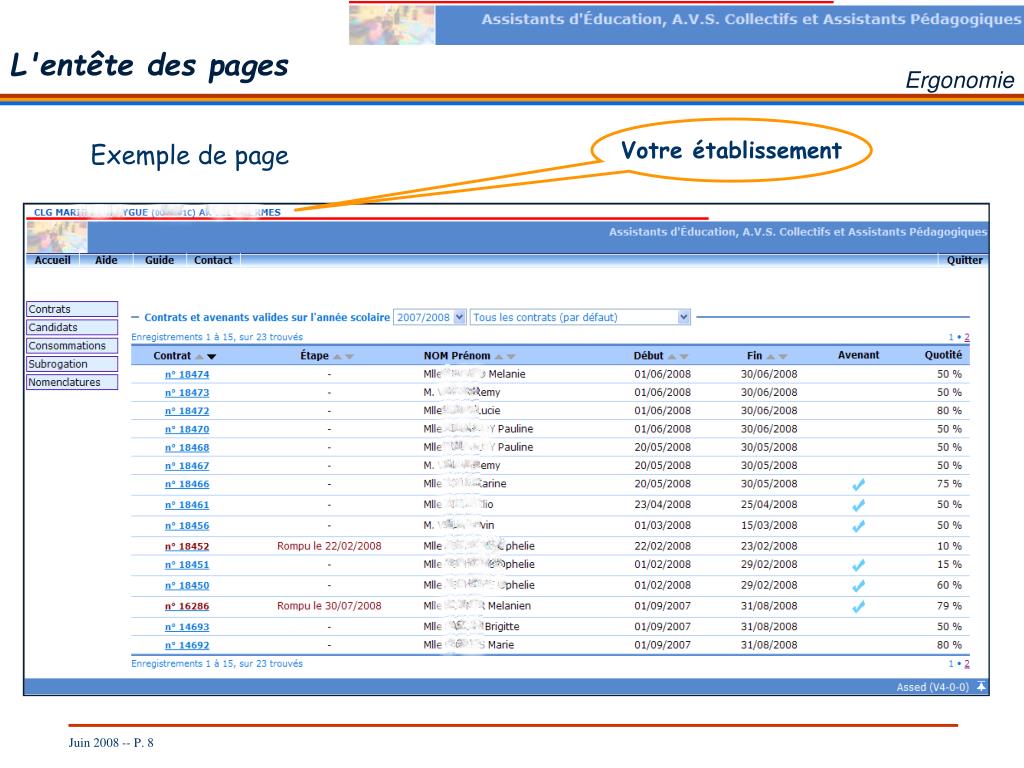Click the Avenant checkmark for contract 18450
This screenshot has width=1024, height=768.
(x=859, y=586)
